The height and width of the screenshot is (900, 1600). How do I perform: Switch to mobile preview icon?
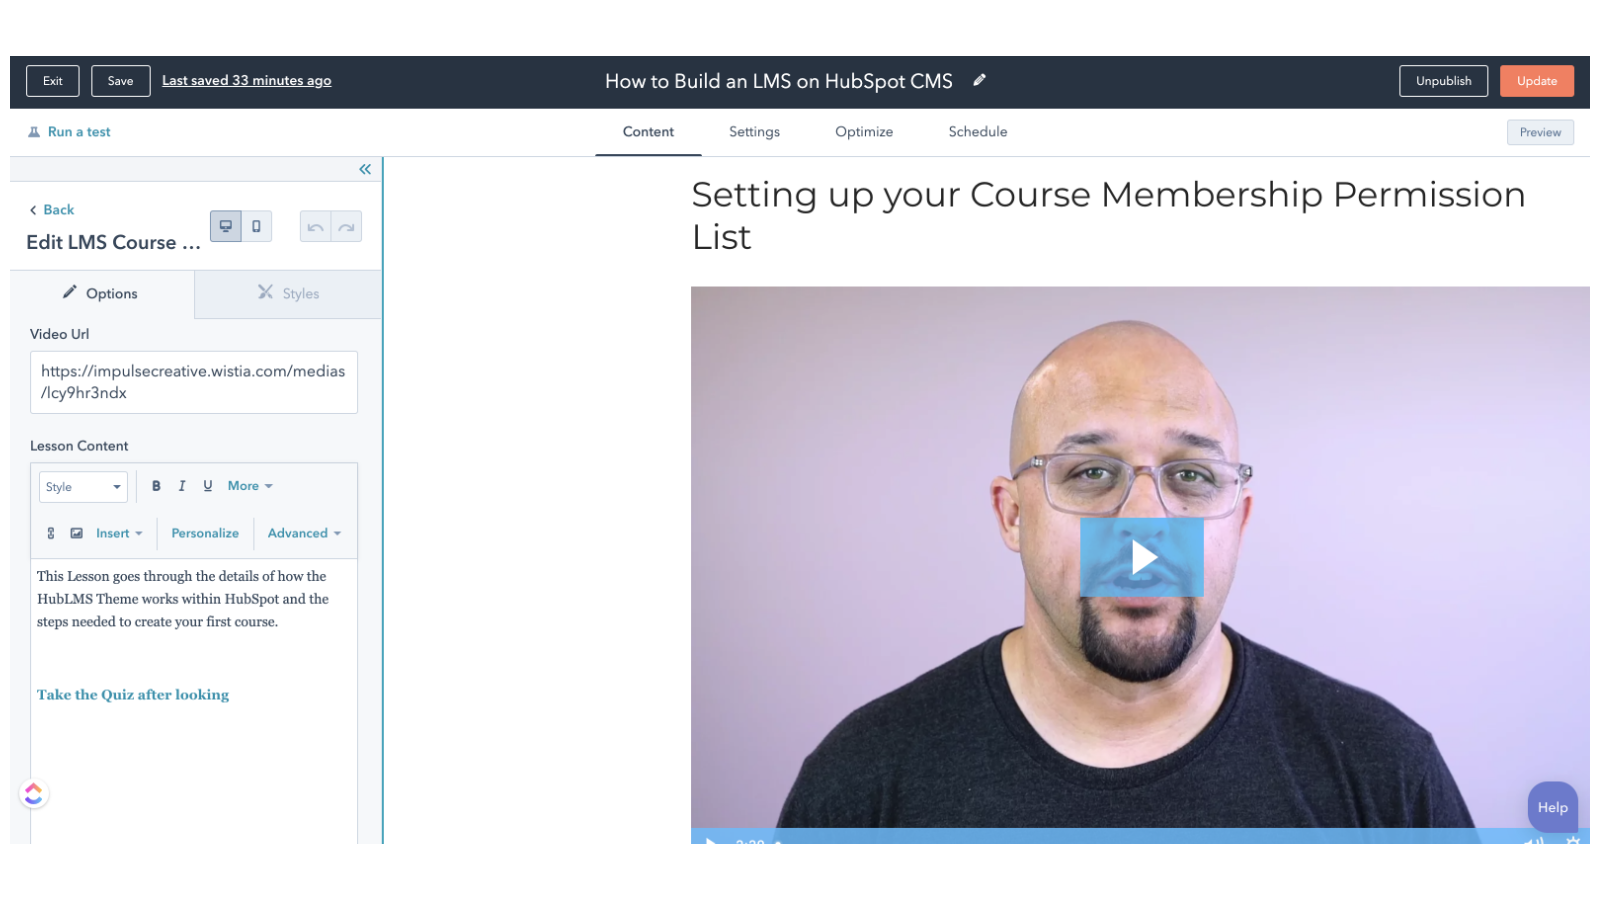point(256,226)
